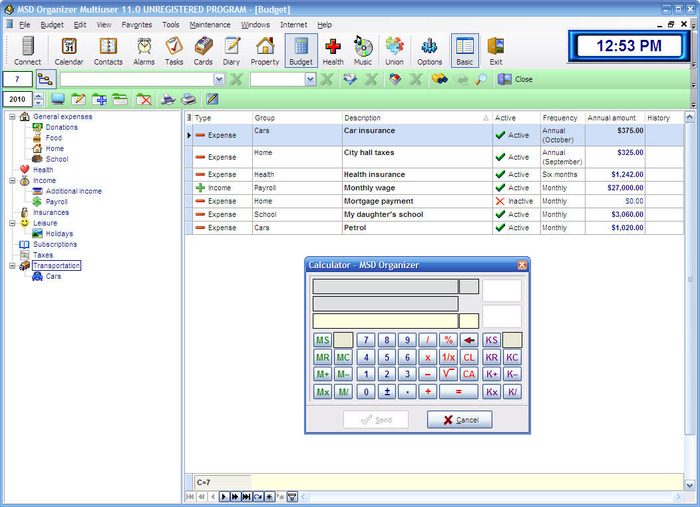Collapse the Income tree node
700x507 pixels.
tap(11, 181)
